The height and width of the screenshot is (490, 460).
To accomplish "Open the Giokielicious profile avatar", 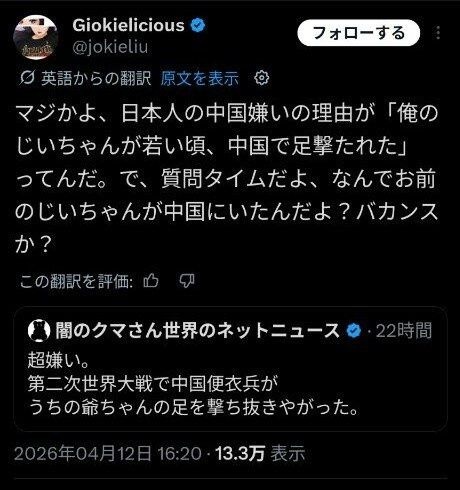I will point(35,37).
